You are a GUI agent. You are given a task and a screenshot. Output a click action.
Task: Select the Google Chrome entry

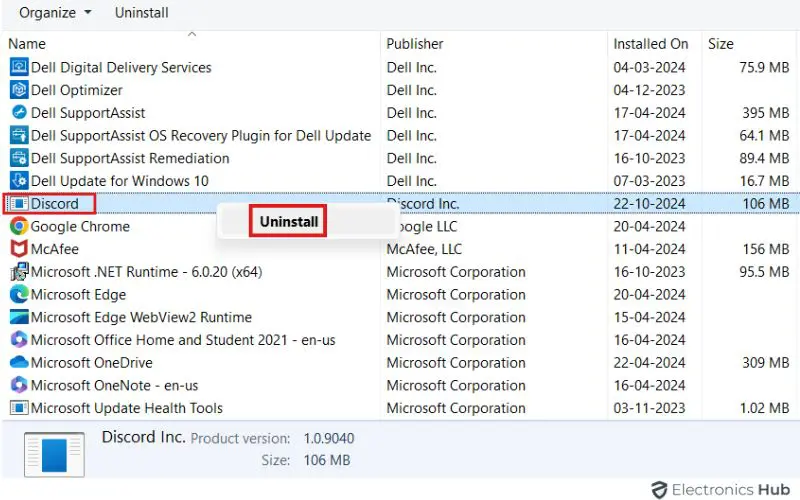click(80, 226)
